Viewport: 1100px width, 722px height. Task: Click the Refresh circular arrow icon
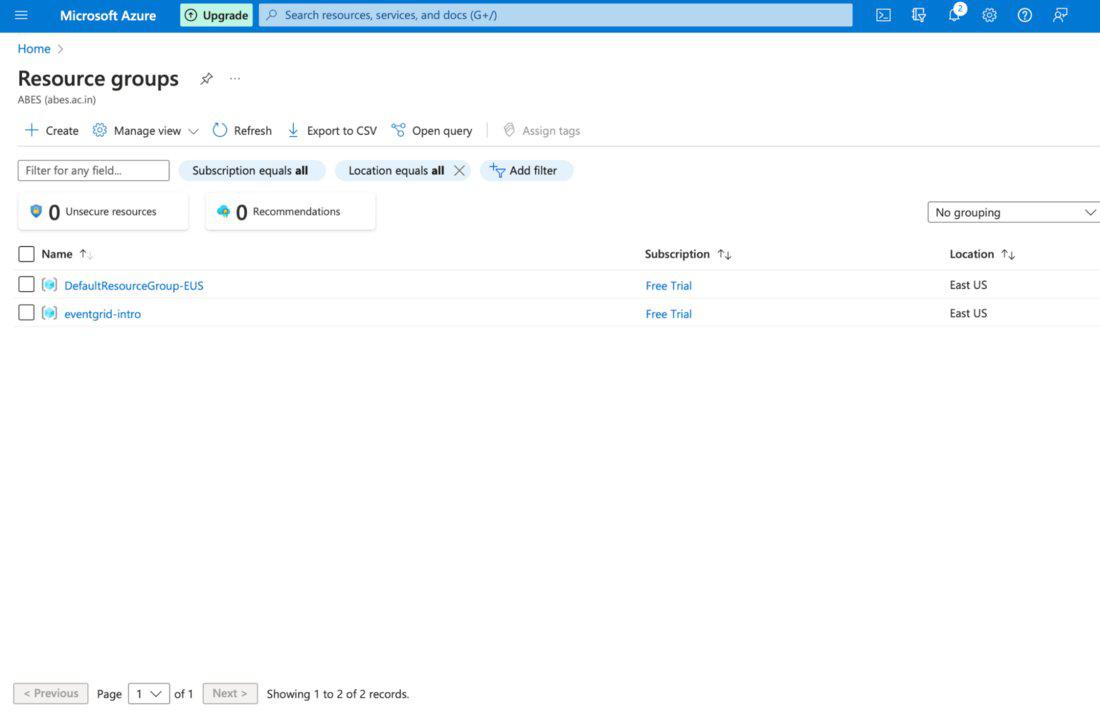tap(220, 130)
